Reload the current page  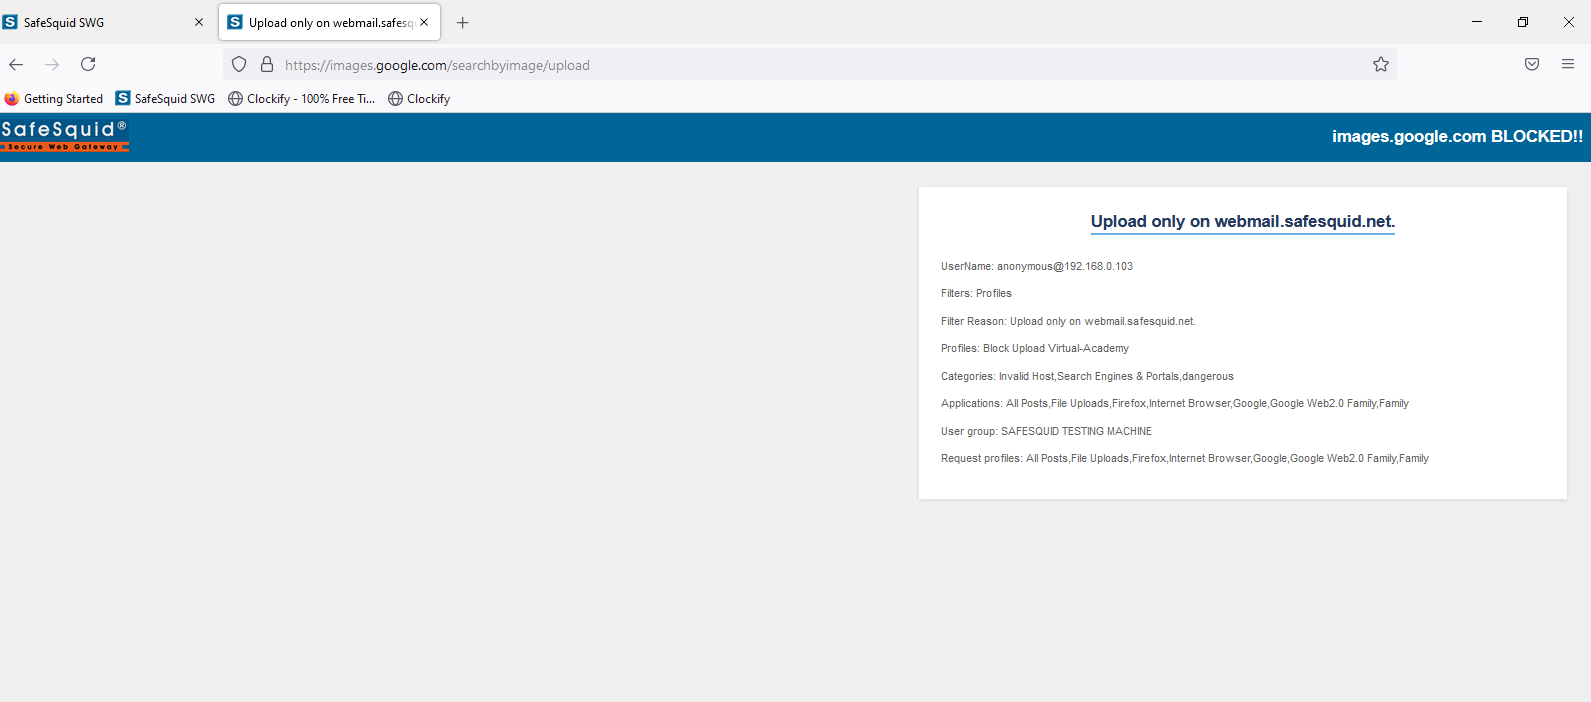pos(88,65)
